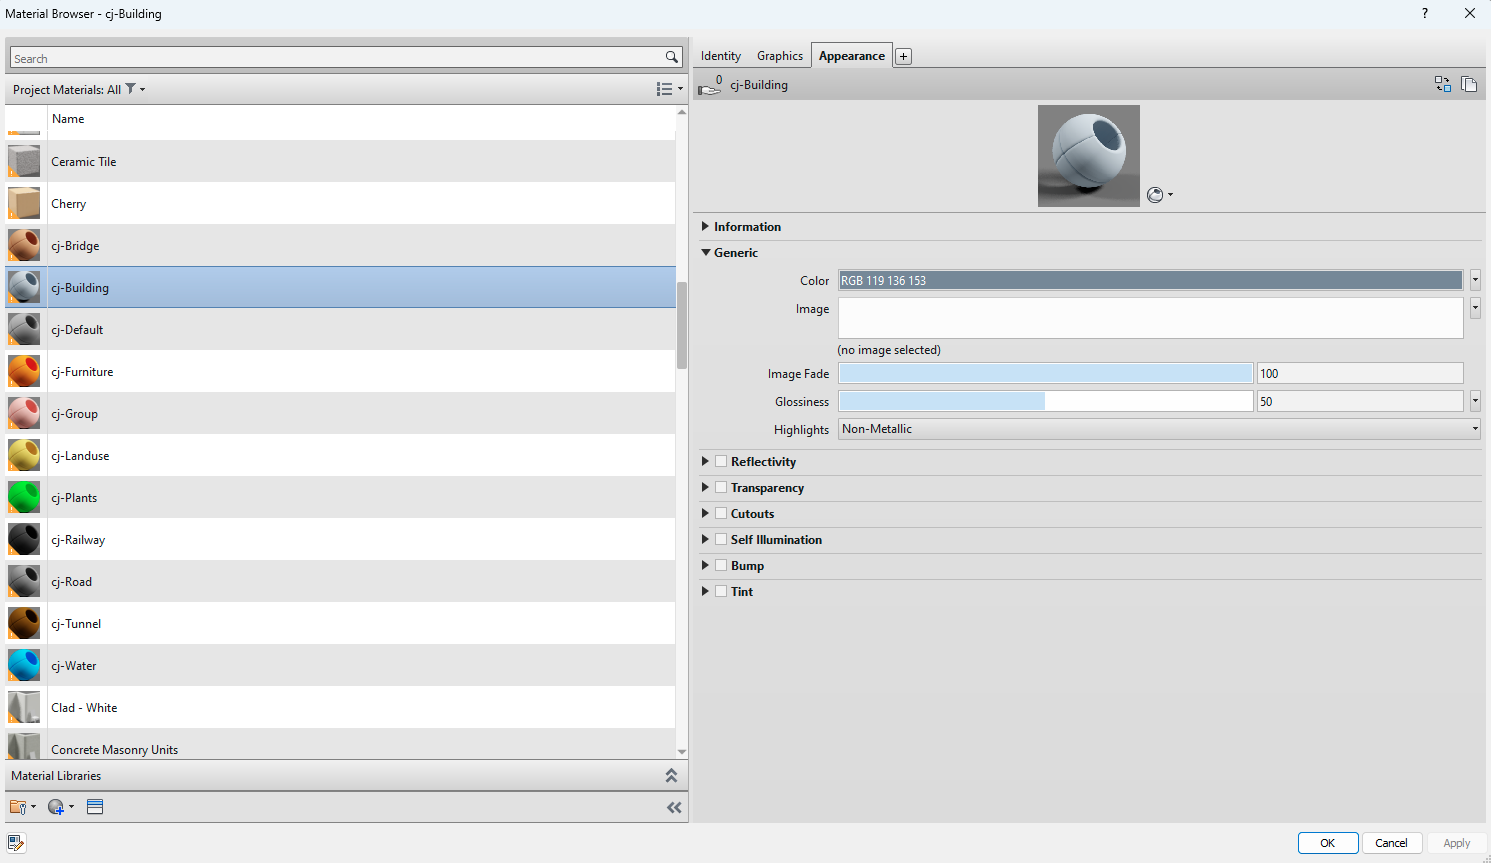Click the empty Image texture slot

pos(1150,318)
